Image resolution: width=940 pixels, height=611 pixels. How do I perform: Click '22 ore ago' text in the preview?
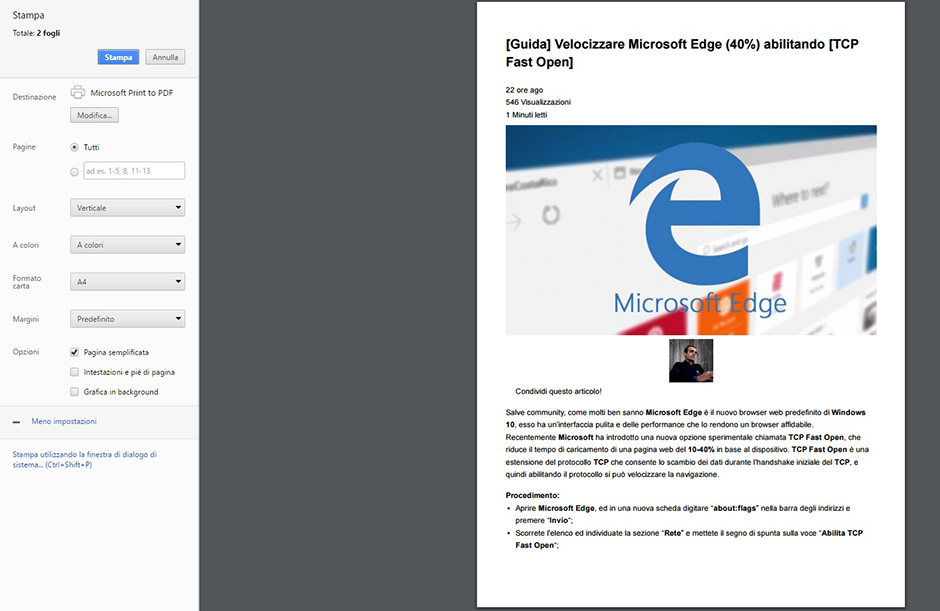tap(524, 90)
